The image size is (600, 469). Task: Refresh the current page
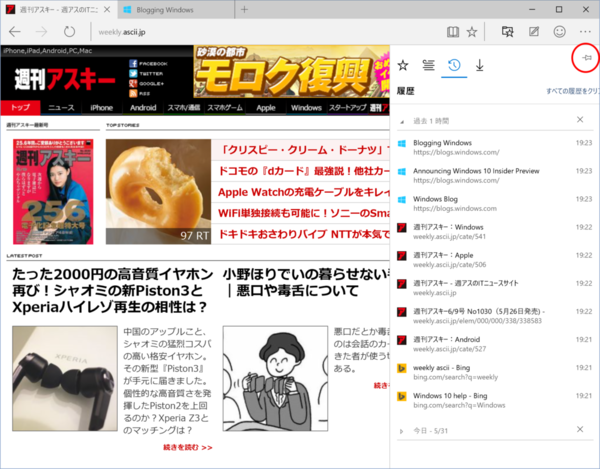point(69,32)
